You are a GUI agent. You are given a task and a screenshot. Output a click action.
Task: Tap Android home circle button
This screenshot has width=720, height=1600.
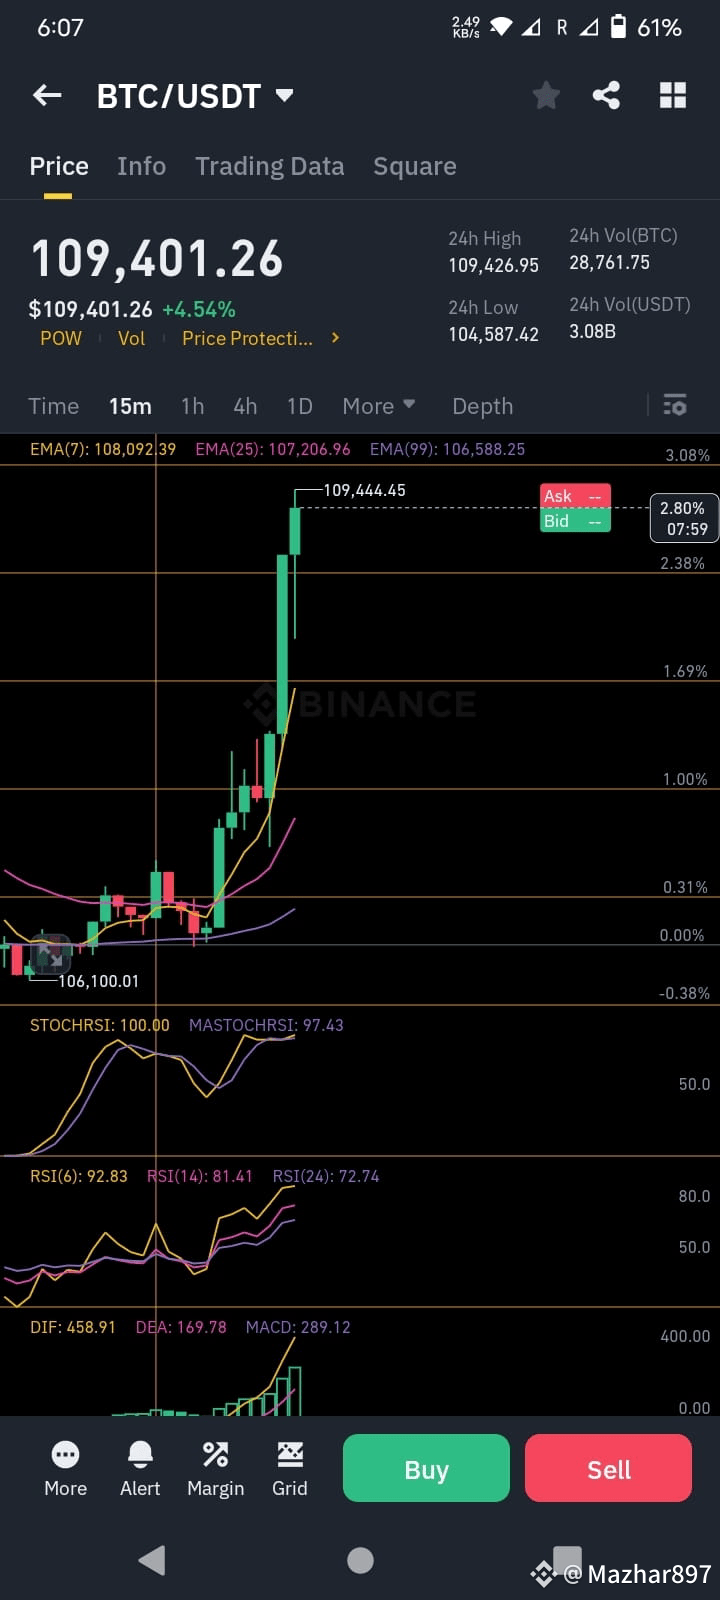click(x=360, y=1560)
